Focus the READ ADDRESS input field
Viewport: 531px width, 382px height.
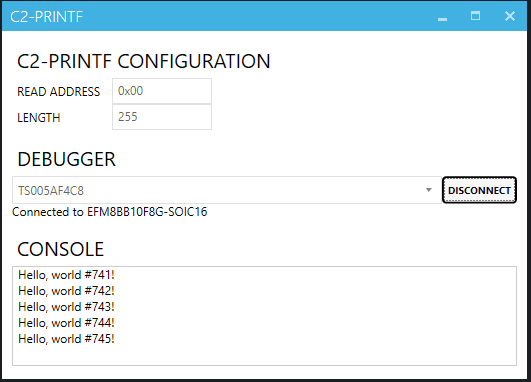point(162,91)
